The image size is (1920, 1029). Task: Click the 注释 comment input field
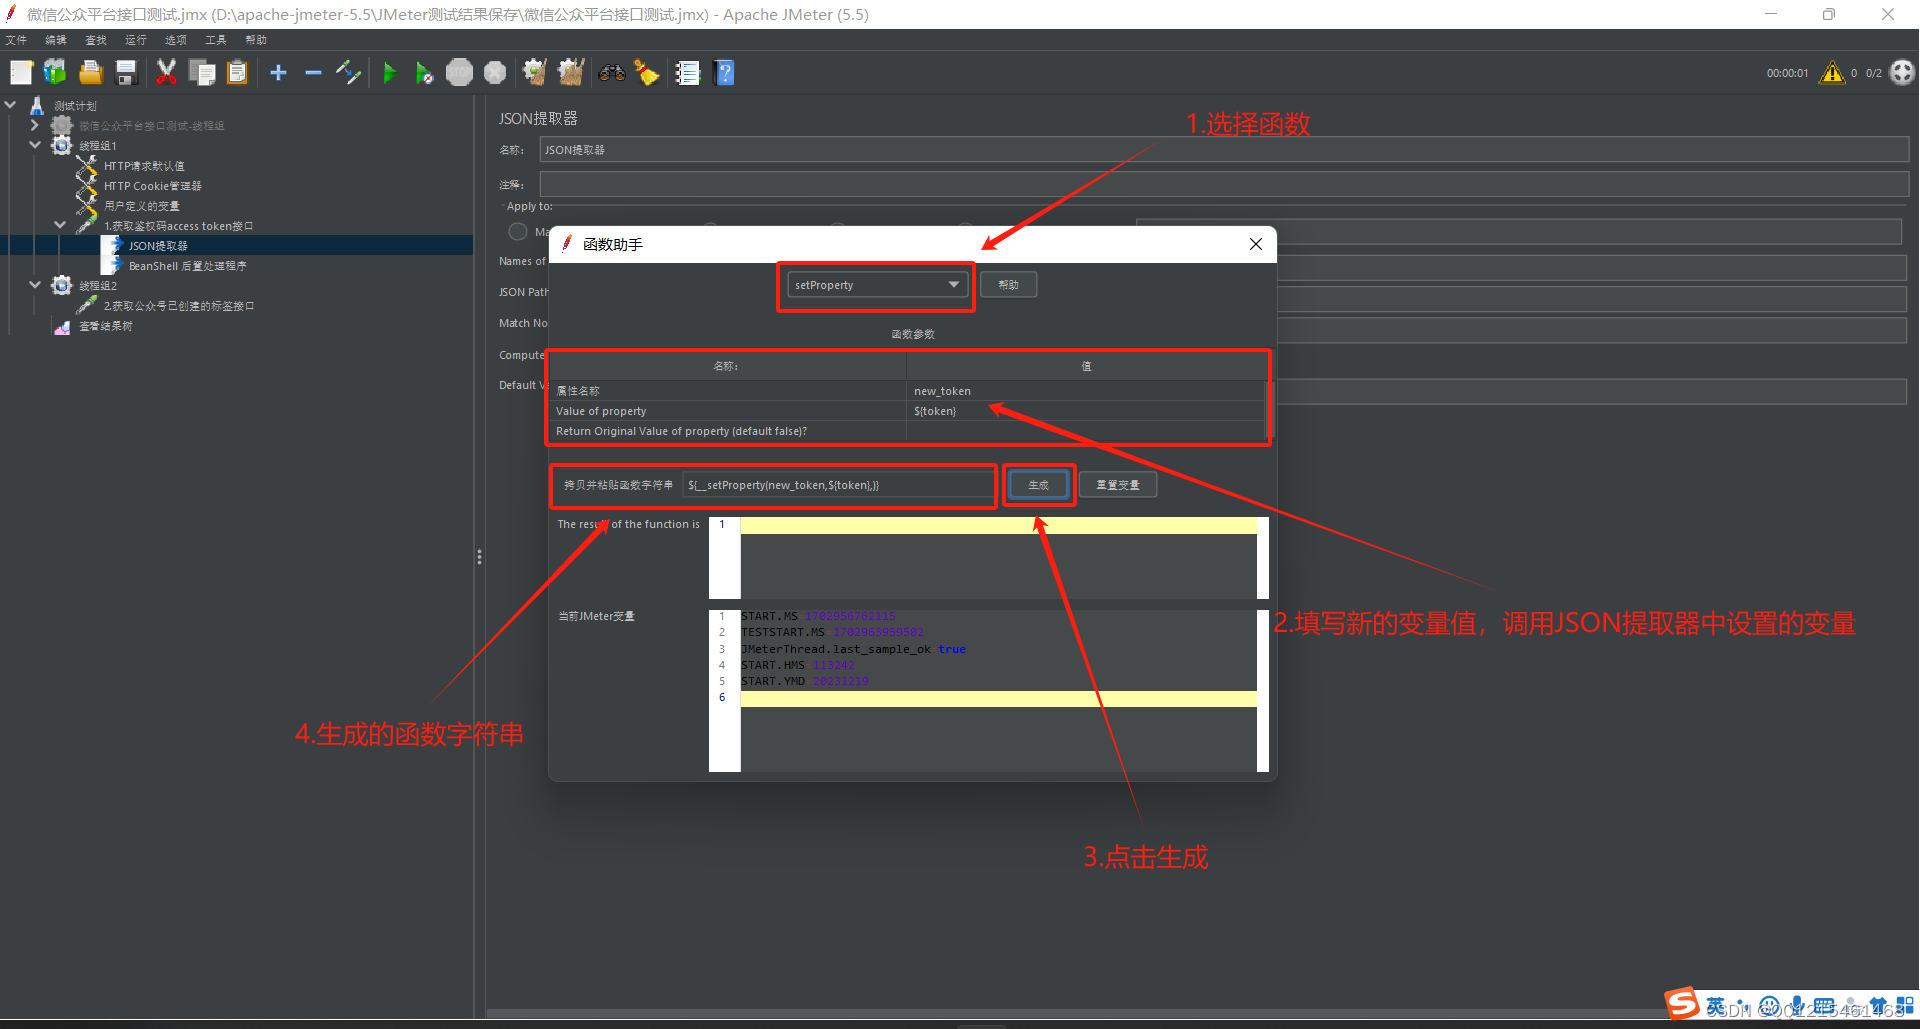point(1224,184)
